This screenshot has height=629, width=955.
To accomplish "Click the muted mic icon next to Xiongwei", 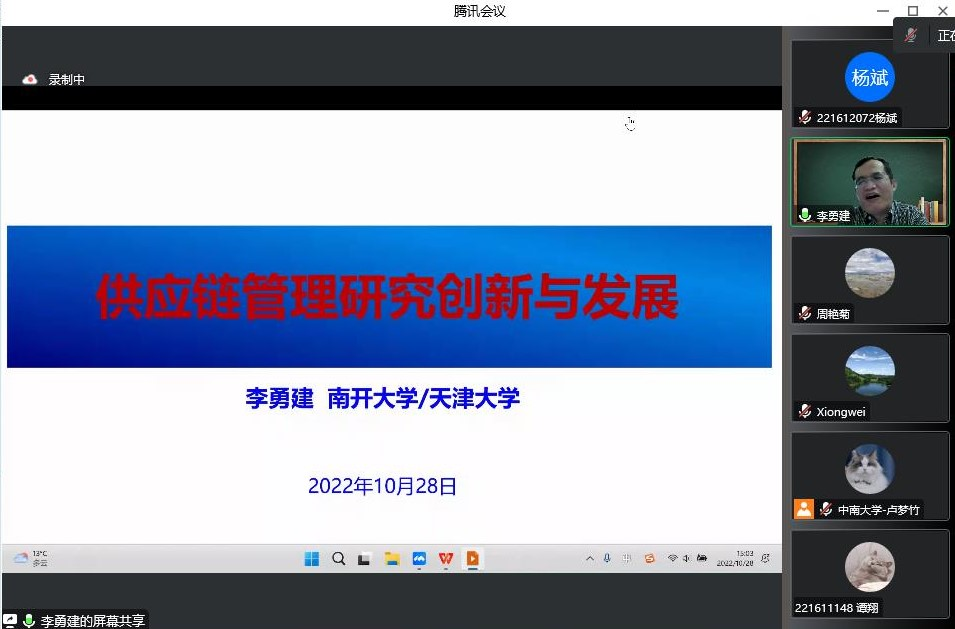I will pos(805,412).
